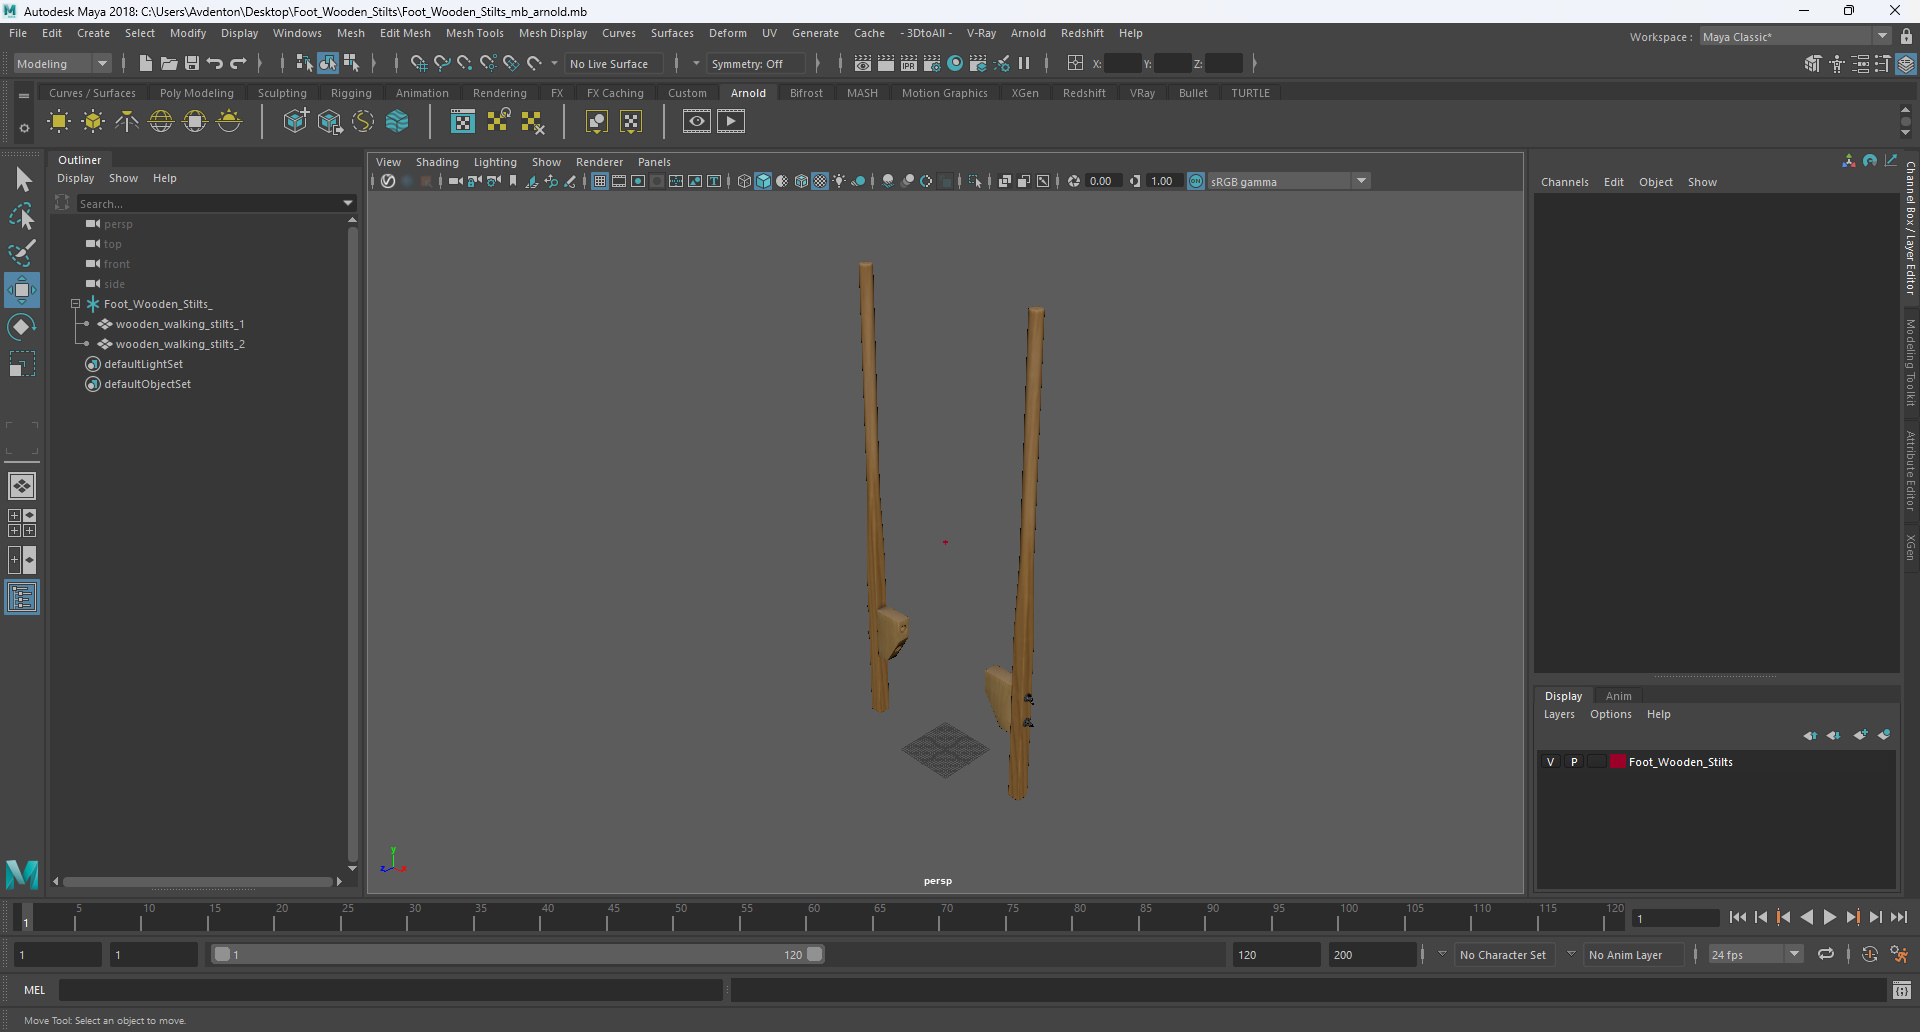Open the Arnold main menu
The width and height of the screenshot is (1920, 1032).
tap(1028, 33)
